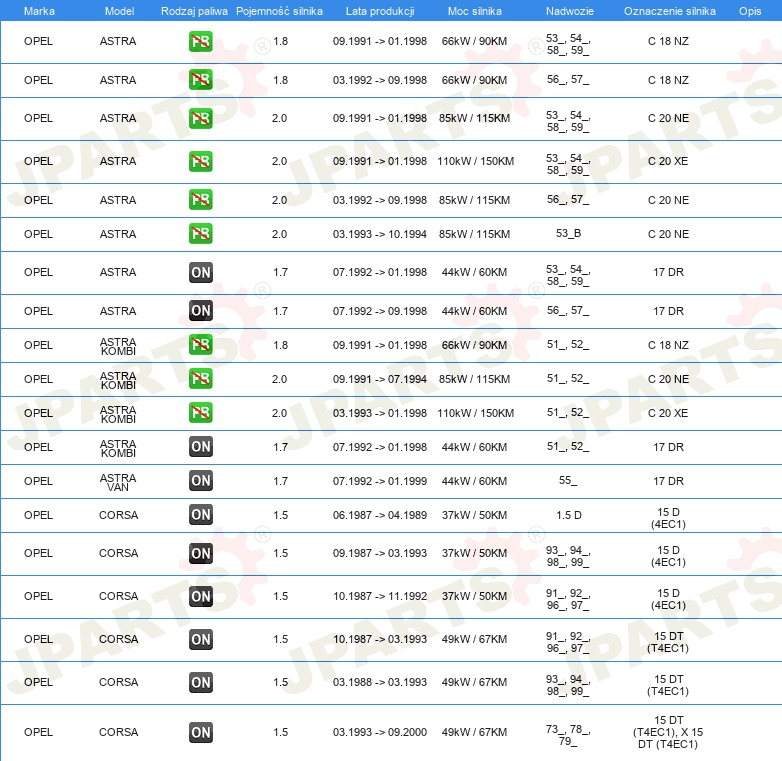
Task: Click '110kW / 150KM' in the Astra Kombi row
Action: [x=475, y=413]
